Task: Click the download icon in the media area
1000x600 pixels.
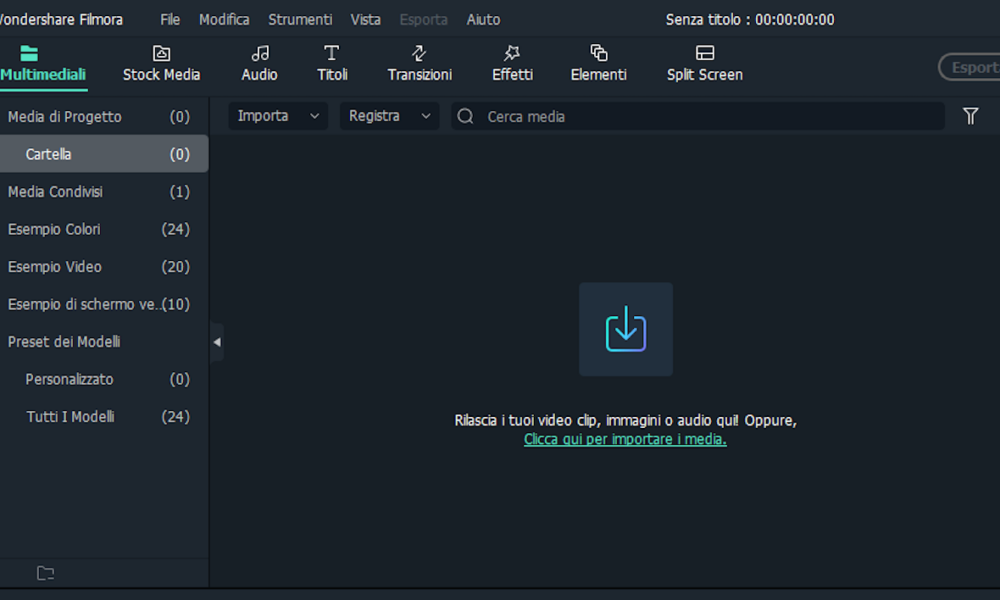Action: (x=625, y=329)
